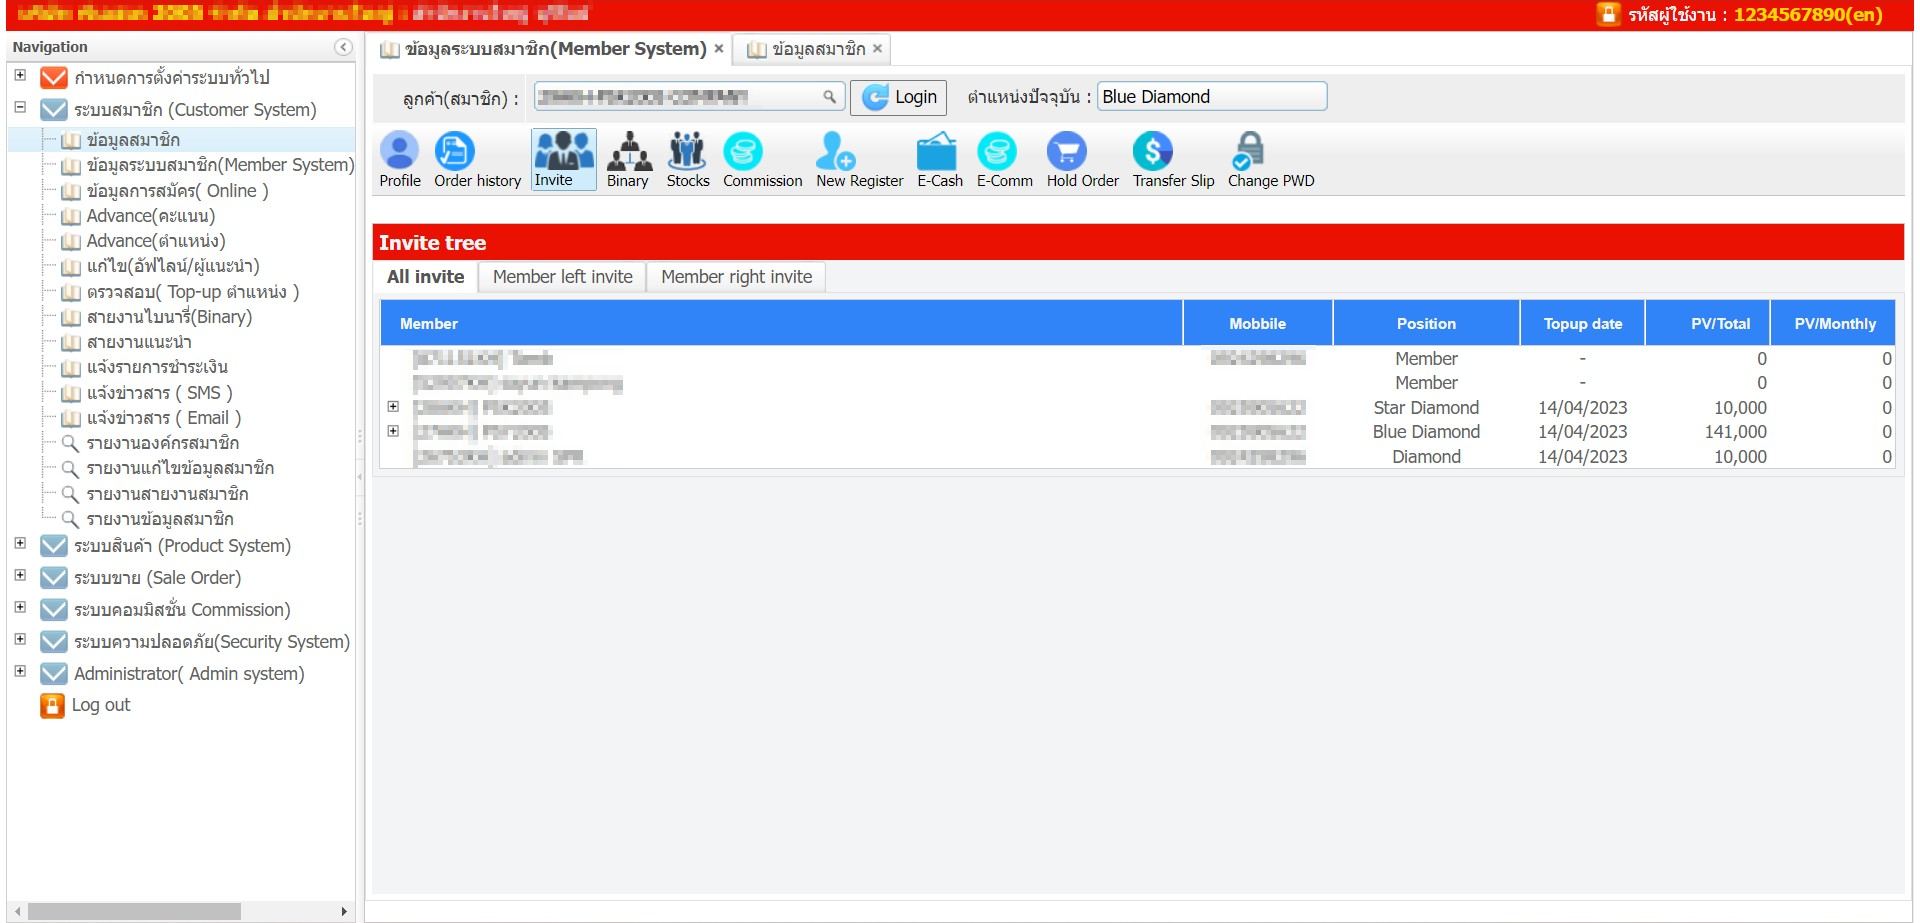Image resolution: width=1920 pixels, height=923 pixels.
Task: Switch to Member right invite tab
Action: click(736, 277)
